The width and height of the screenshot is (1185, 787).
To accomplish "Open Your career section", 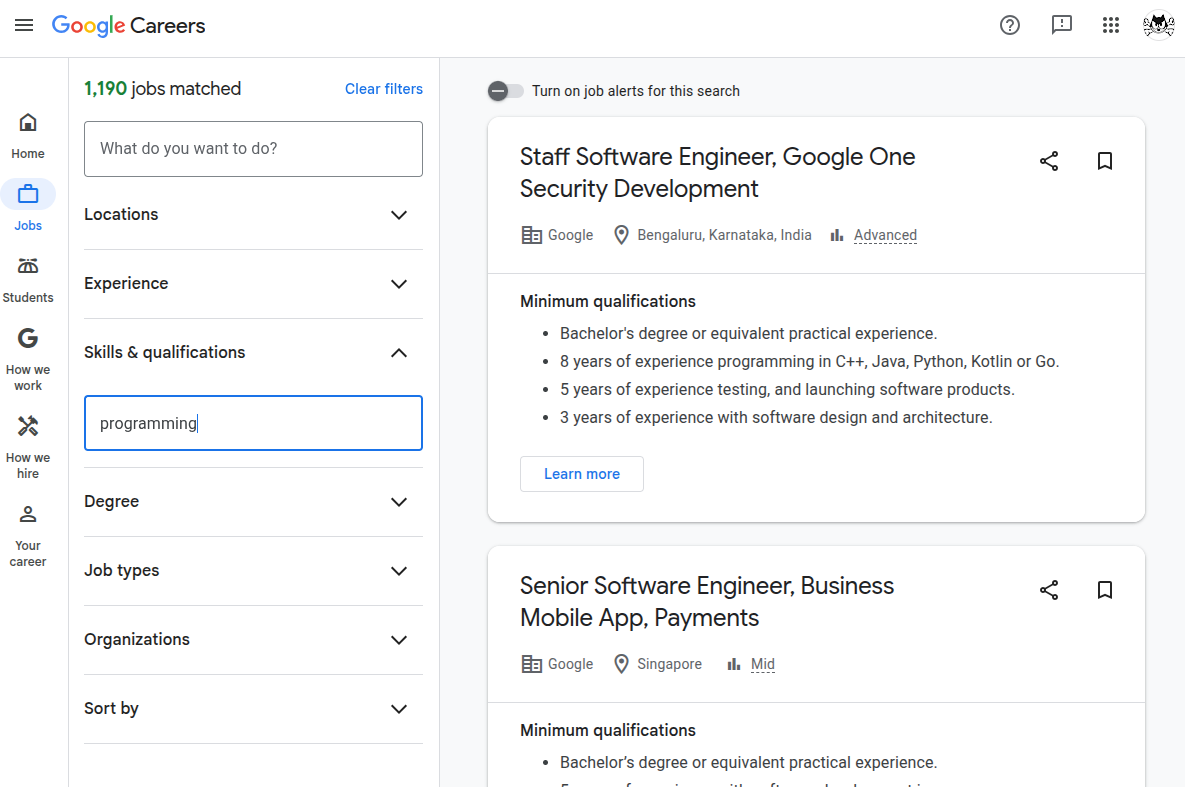I will point(28,536).
